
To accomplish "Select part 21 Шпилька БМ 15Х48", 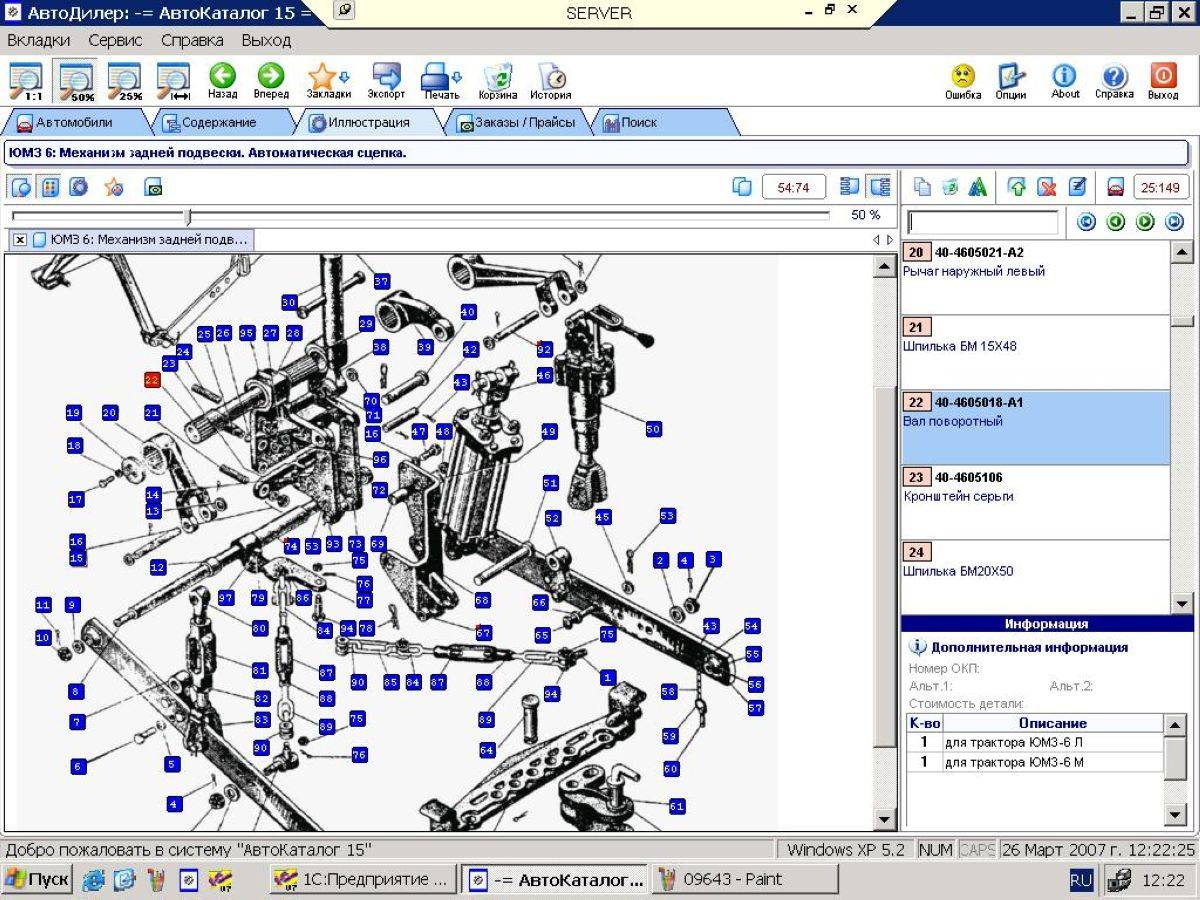I will point(1035,352).
